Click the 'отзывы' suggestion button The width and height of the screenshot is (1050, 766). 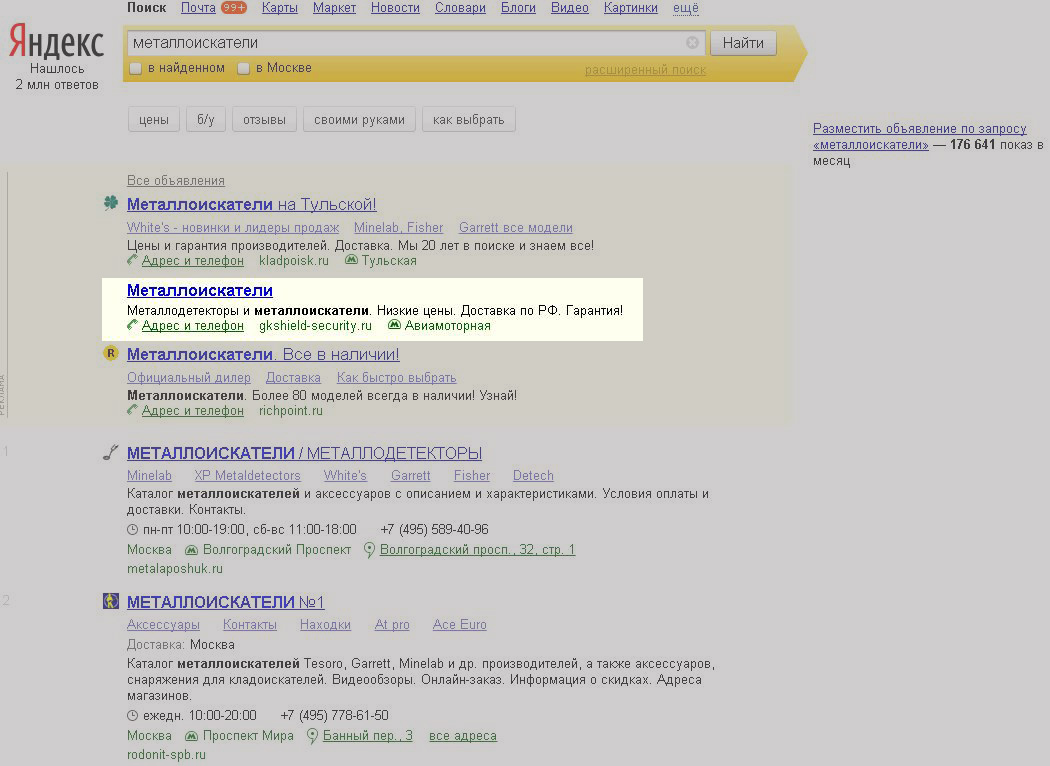(265, 120)
